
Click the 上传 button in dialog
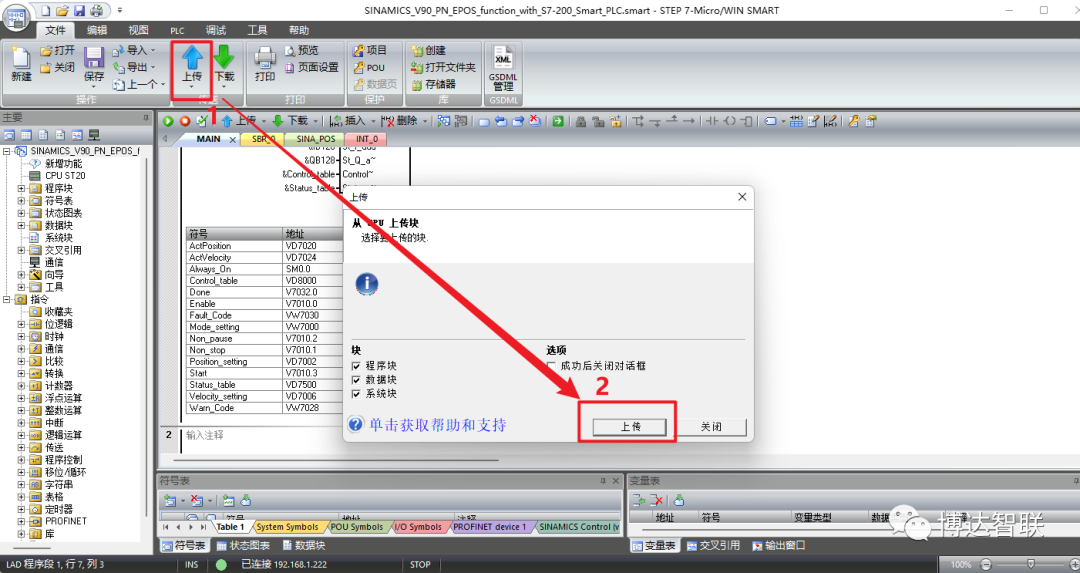(630, 426)
